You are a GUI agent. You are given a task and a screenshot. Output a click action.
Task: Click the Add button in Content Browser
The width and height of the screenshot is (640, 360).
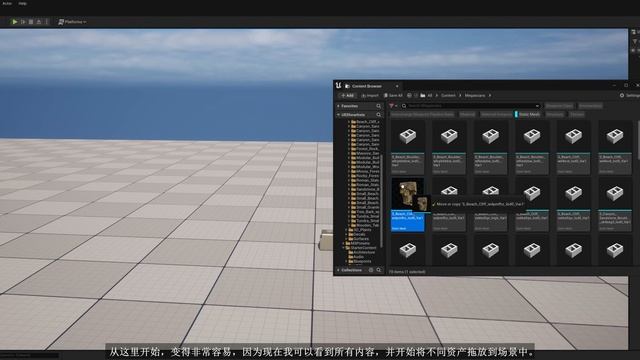[347, 96]
